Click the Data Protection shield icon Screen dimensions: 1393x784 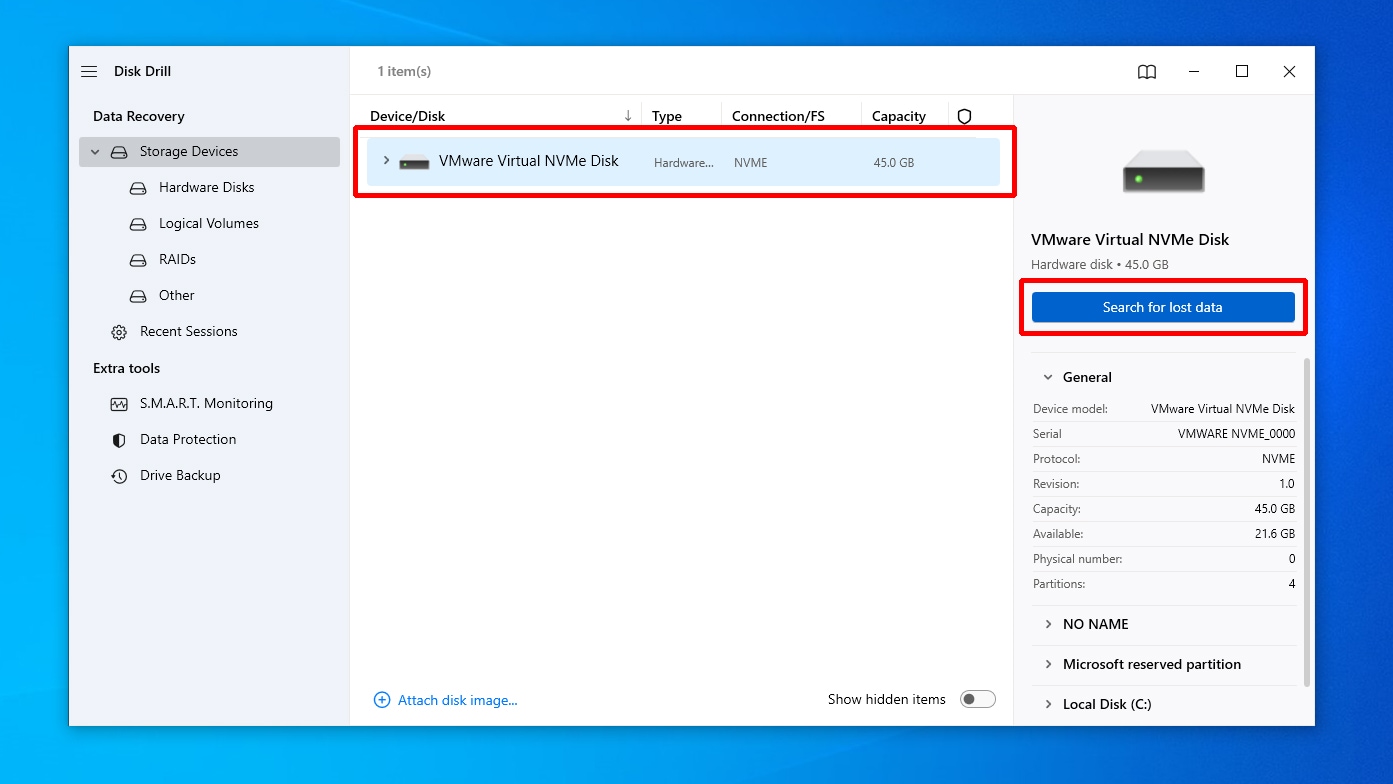[x=119, y=440]
